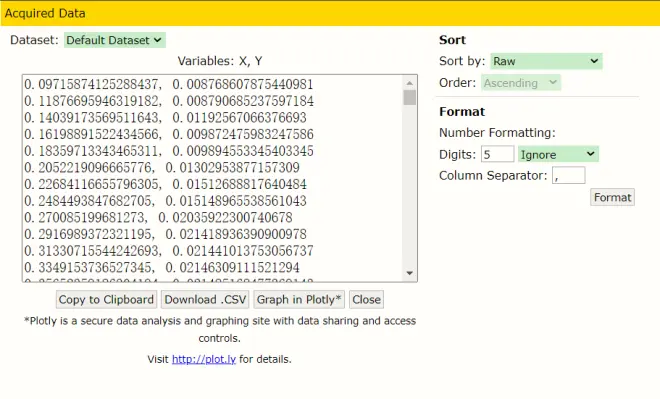Screen dimensions: 660x399
Task: Expand the Sort by Raw dropdown
Action: point(546,61)
